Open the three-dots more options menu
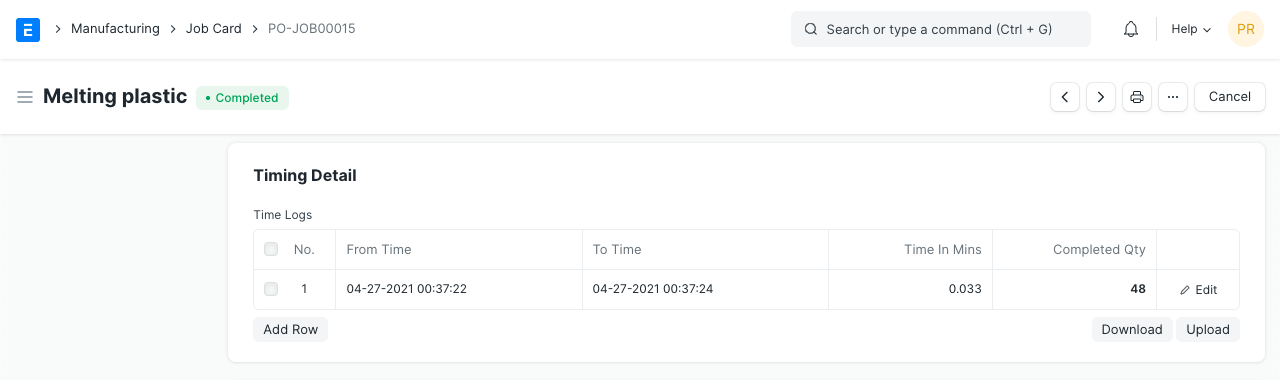The height and width of the screenshot is (380, 1280). tap(1173, 97)
